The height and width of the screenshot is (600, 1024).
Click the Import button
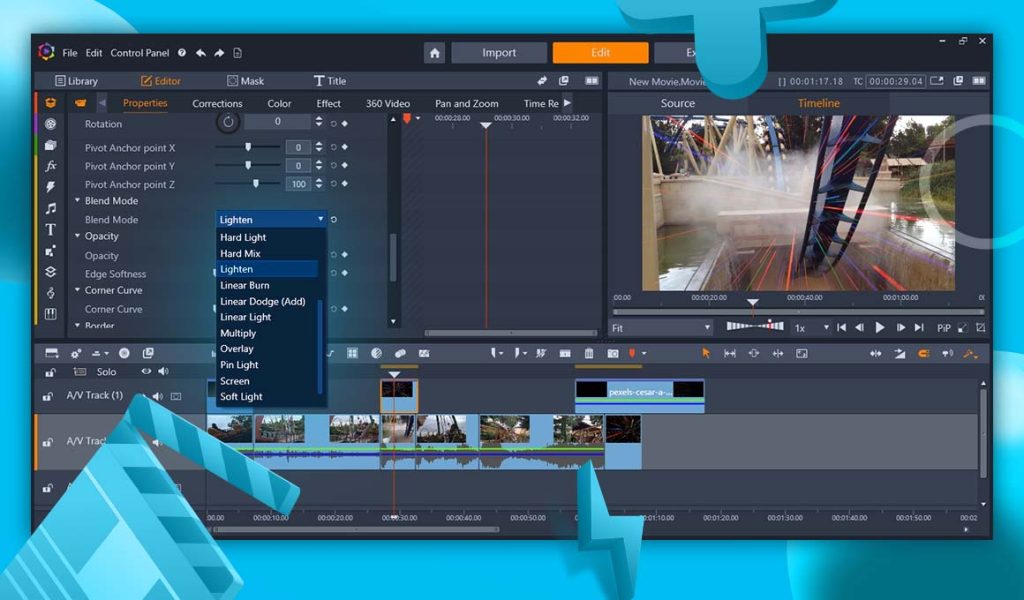pos(499,53)
